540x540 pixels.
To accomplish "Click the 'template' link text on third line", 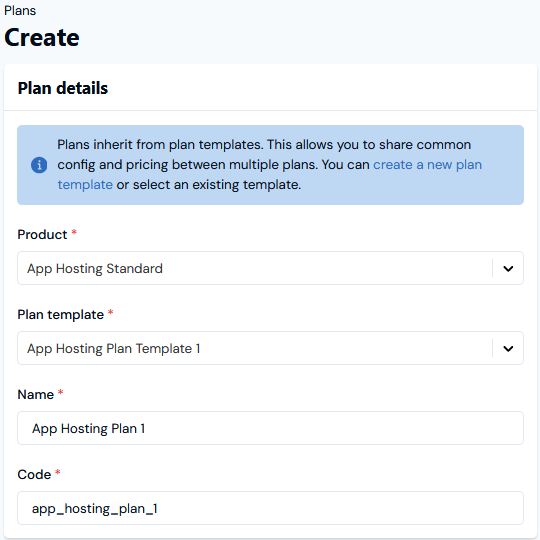I will (x=85, y=185).
